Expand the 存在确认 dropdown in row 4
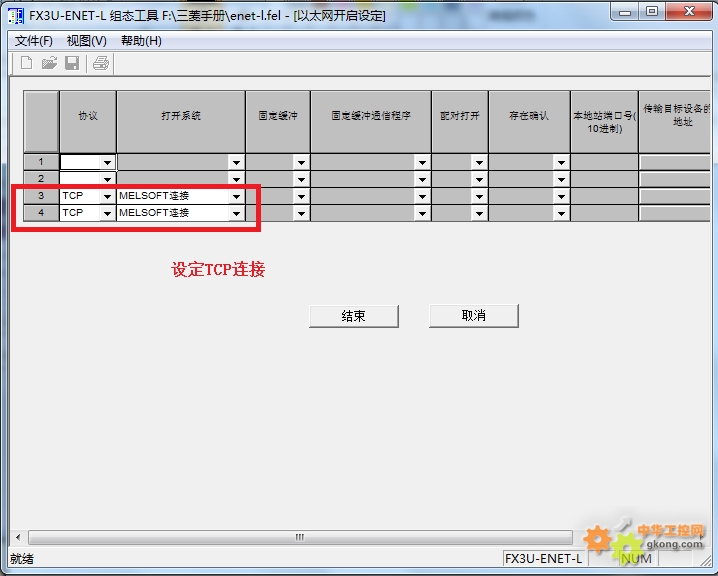 tap(561, 213)
